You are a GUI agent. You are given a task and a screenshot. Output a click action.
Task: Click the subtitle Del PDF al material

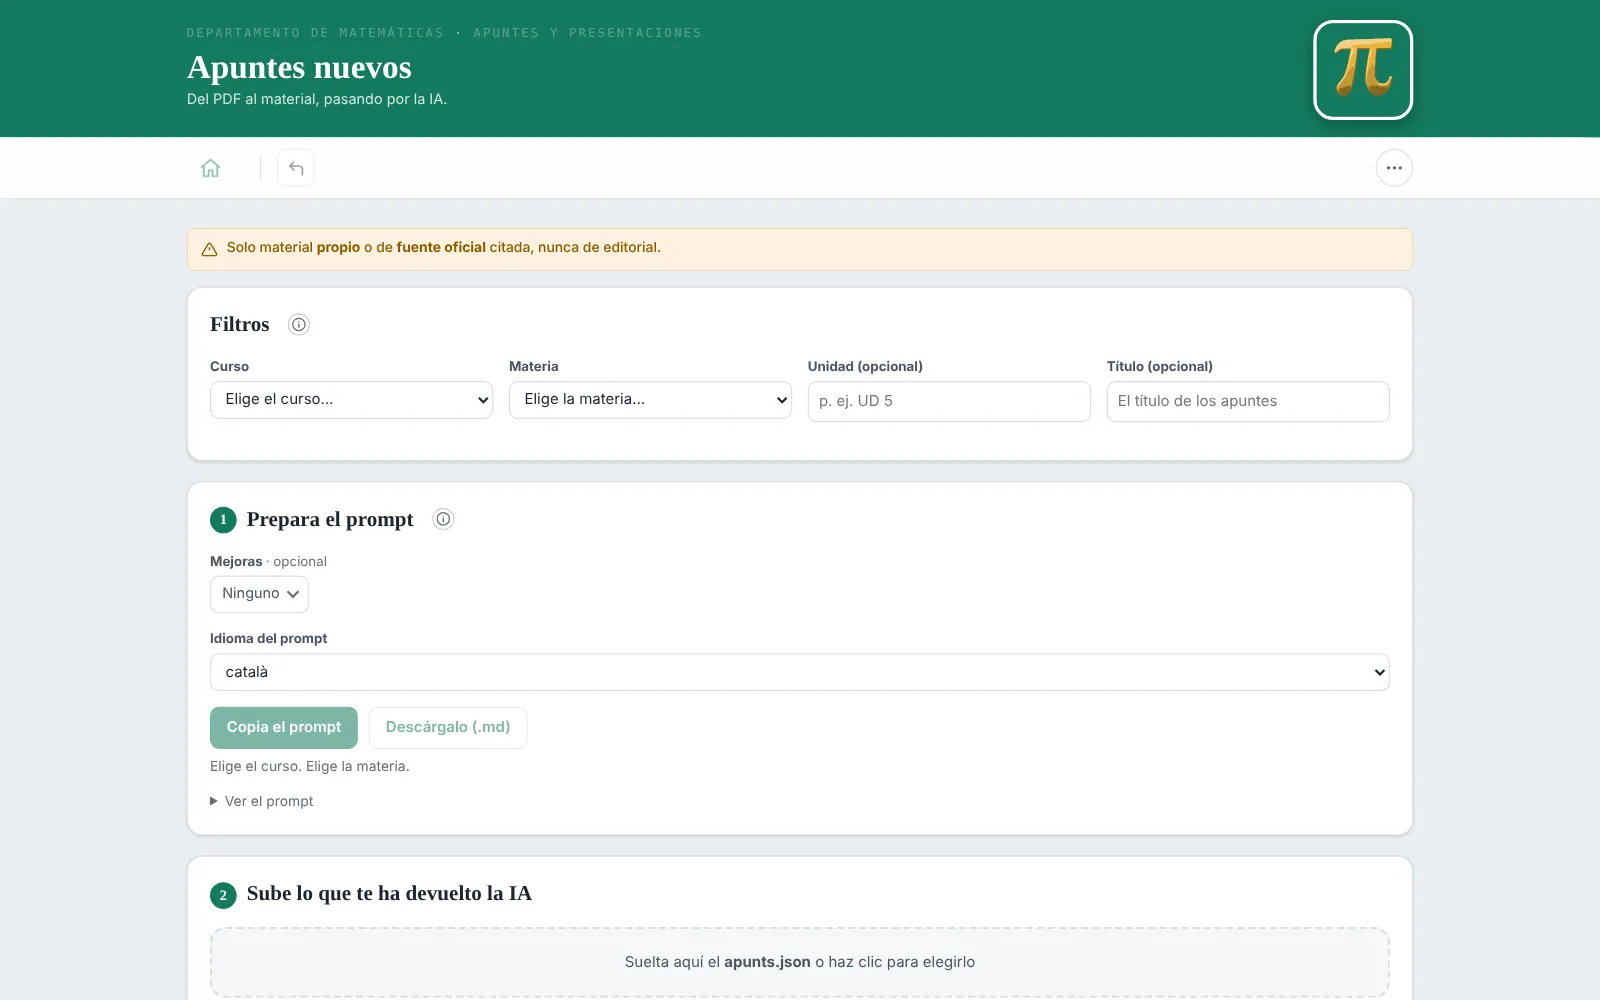click(317, 99)
